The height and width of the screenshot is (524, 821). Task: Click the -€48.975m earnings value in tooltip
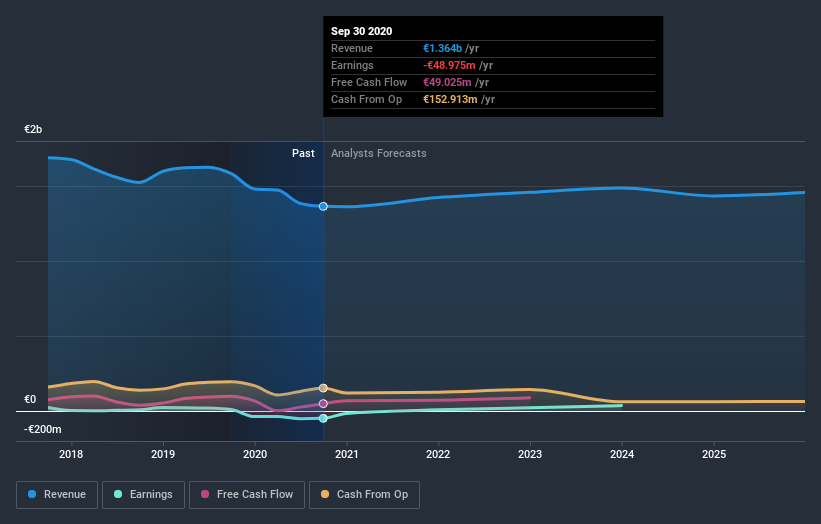pos(449,65)
